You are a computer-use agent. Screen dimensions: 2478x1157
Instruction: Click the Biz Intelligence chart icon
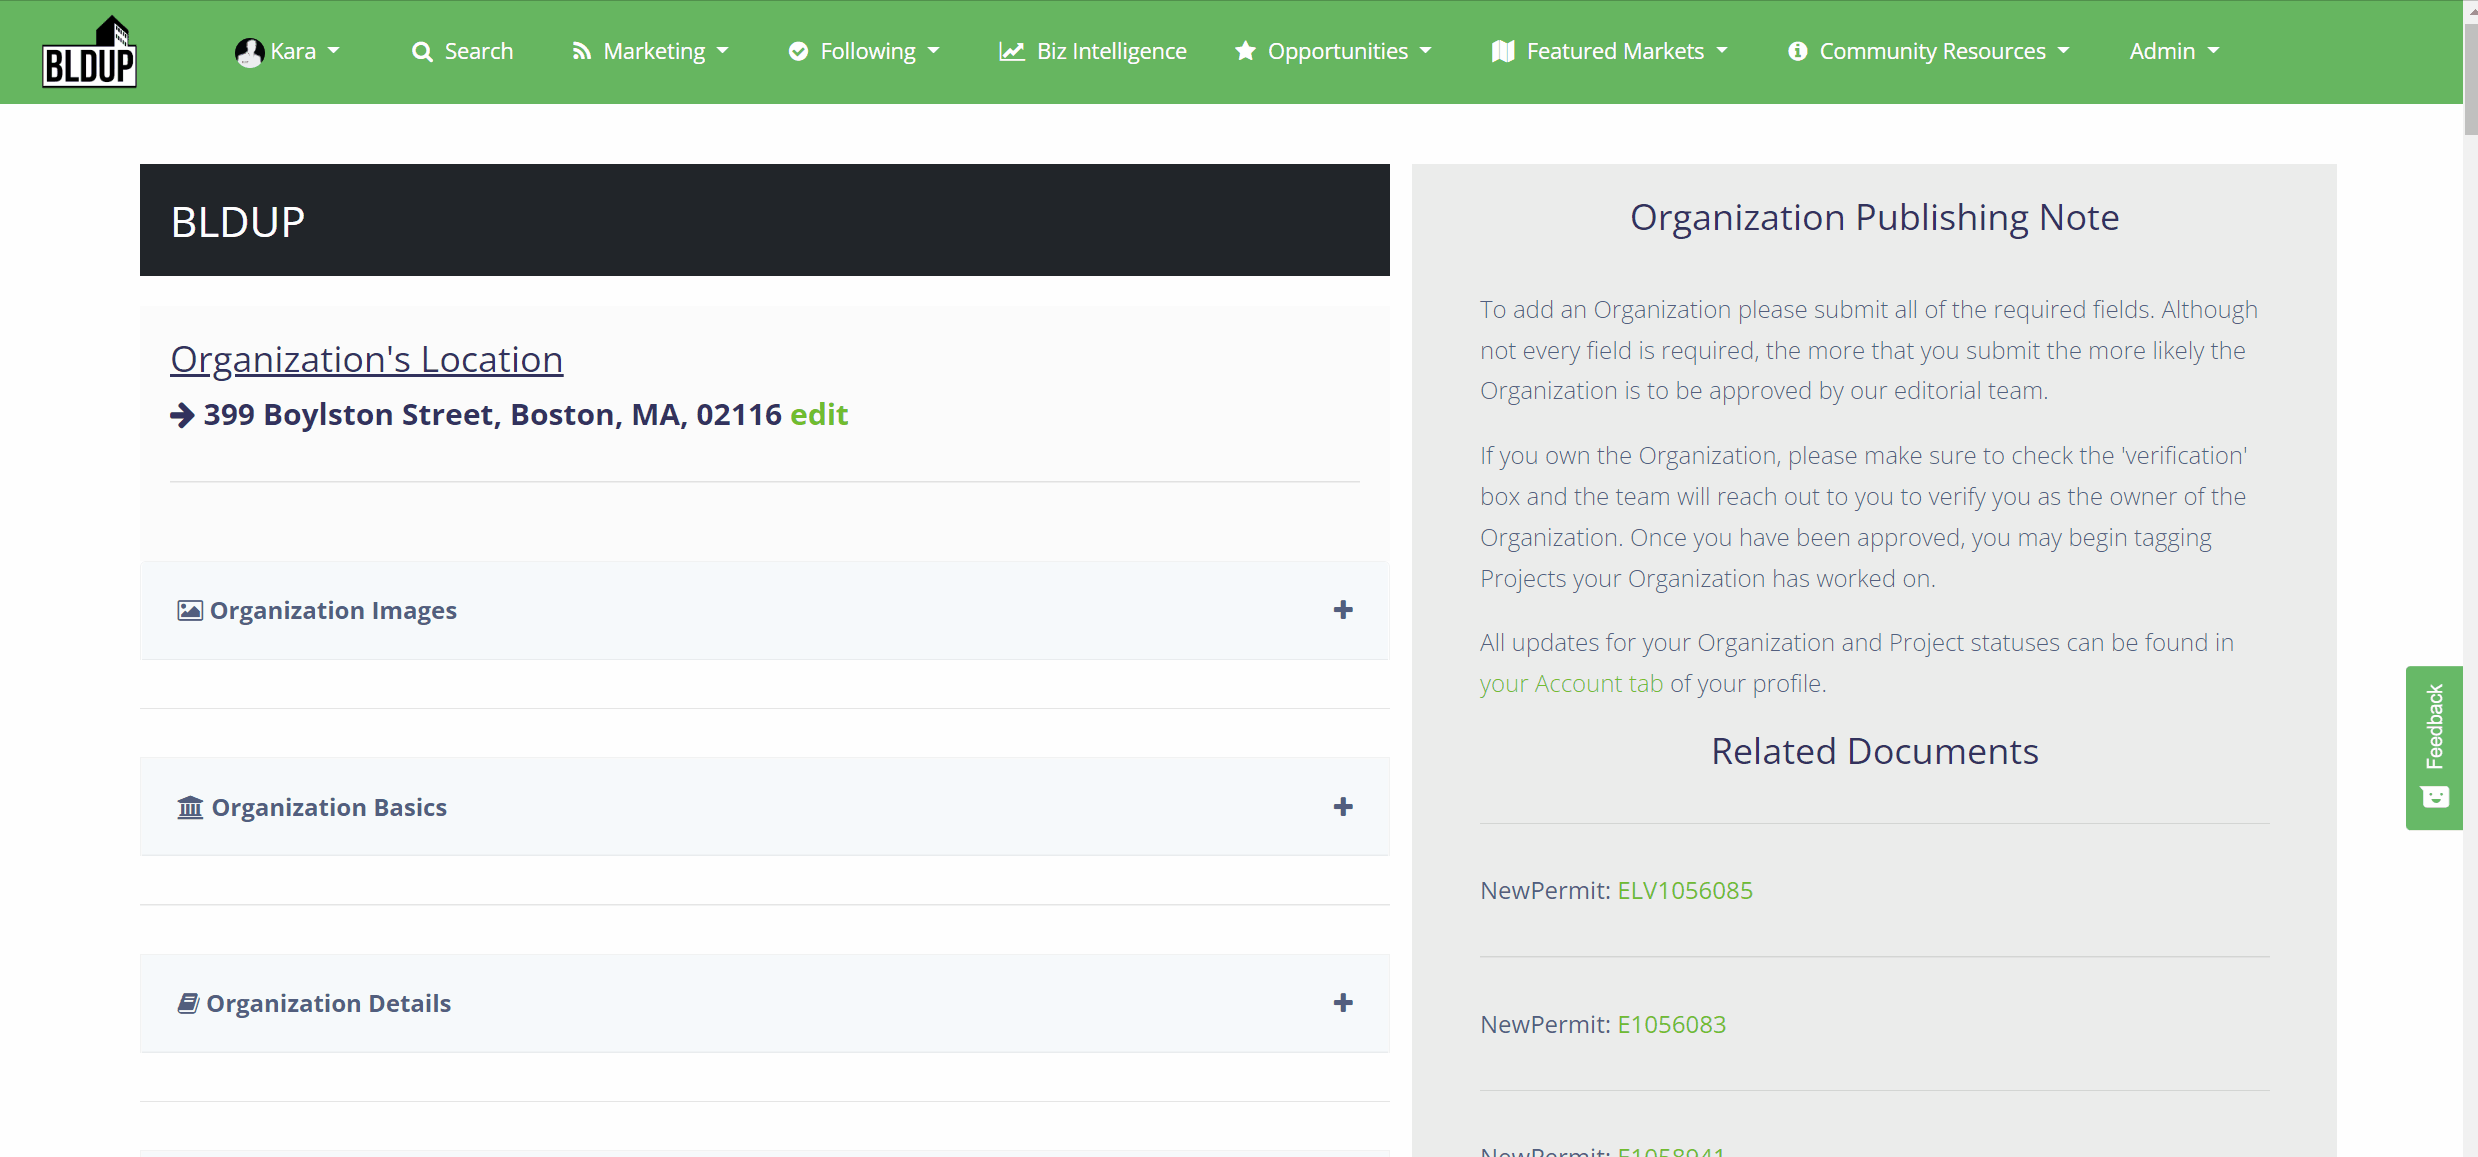tap(1011, 52)
